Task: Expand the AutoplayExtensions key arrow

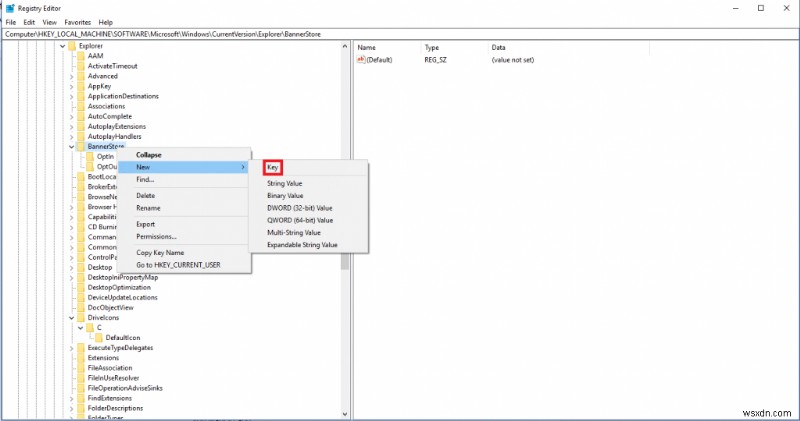Action: tap(71, 127)
